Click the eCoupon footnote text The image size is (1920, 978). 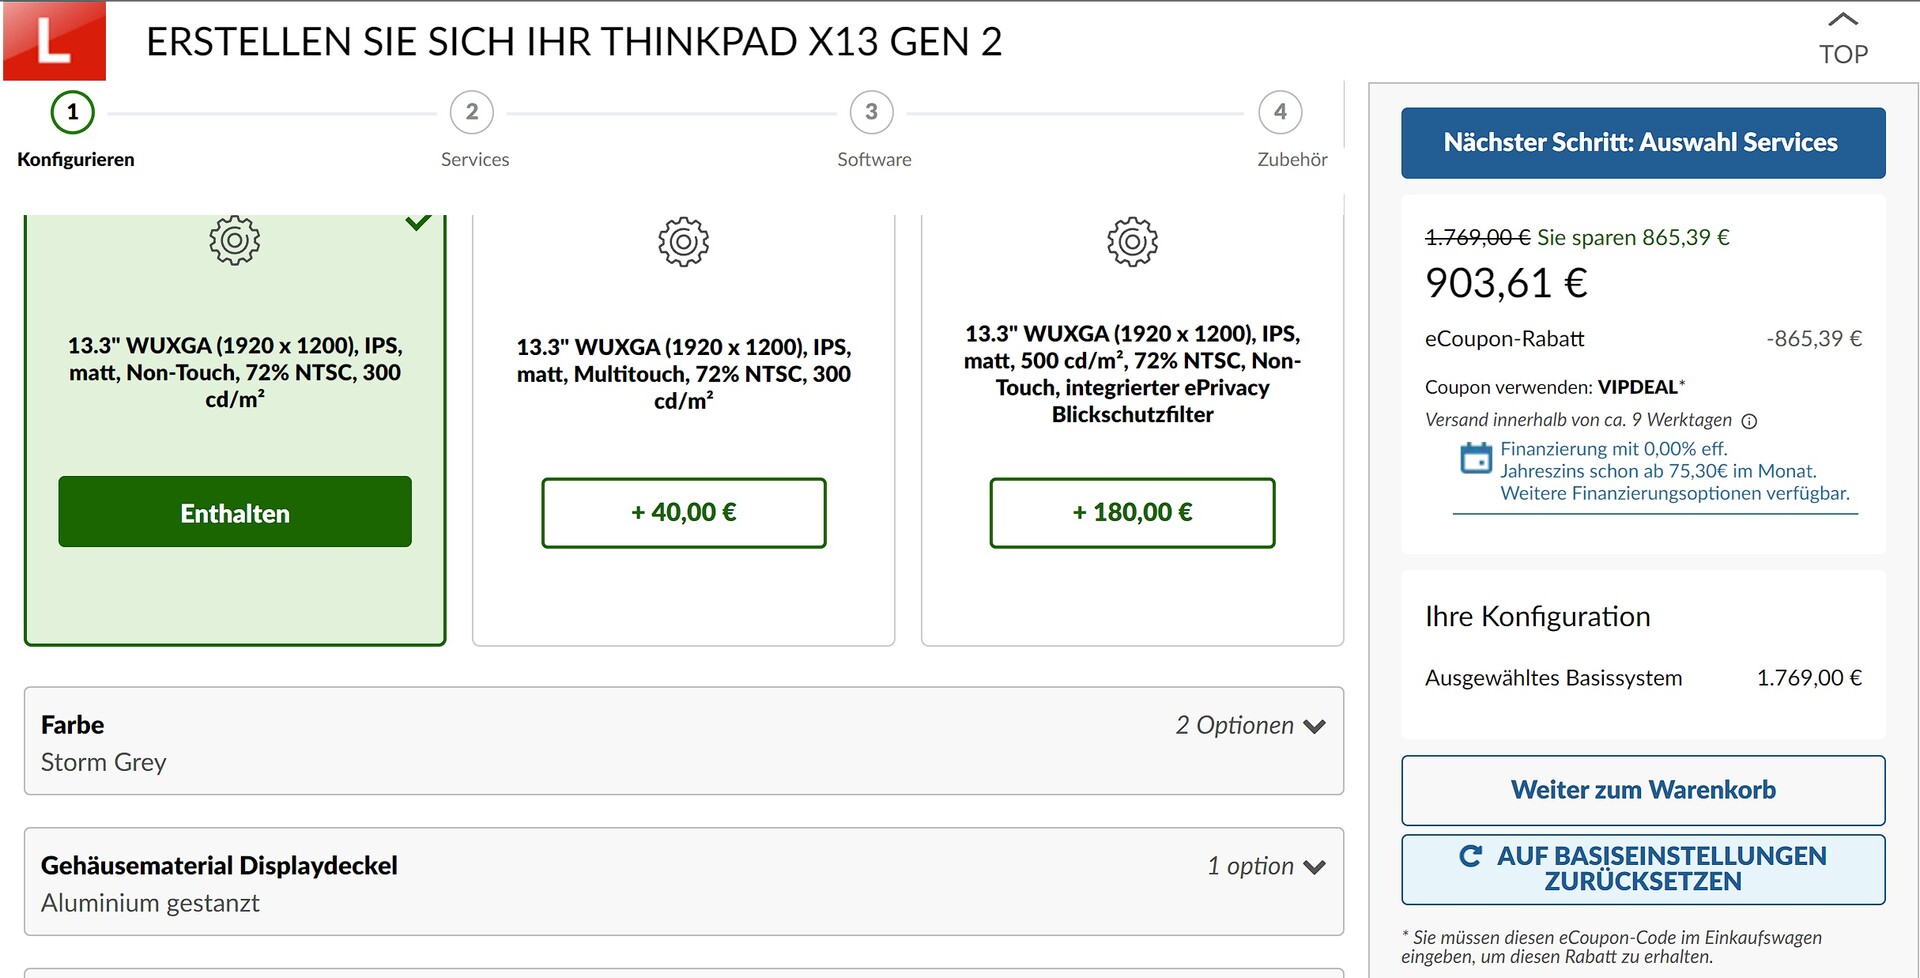[x=1612, y=947]
